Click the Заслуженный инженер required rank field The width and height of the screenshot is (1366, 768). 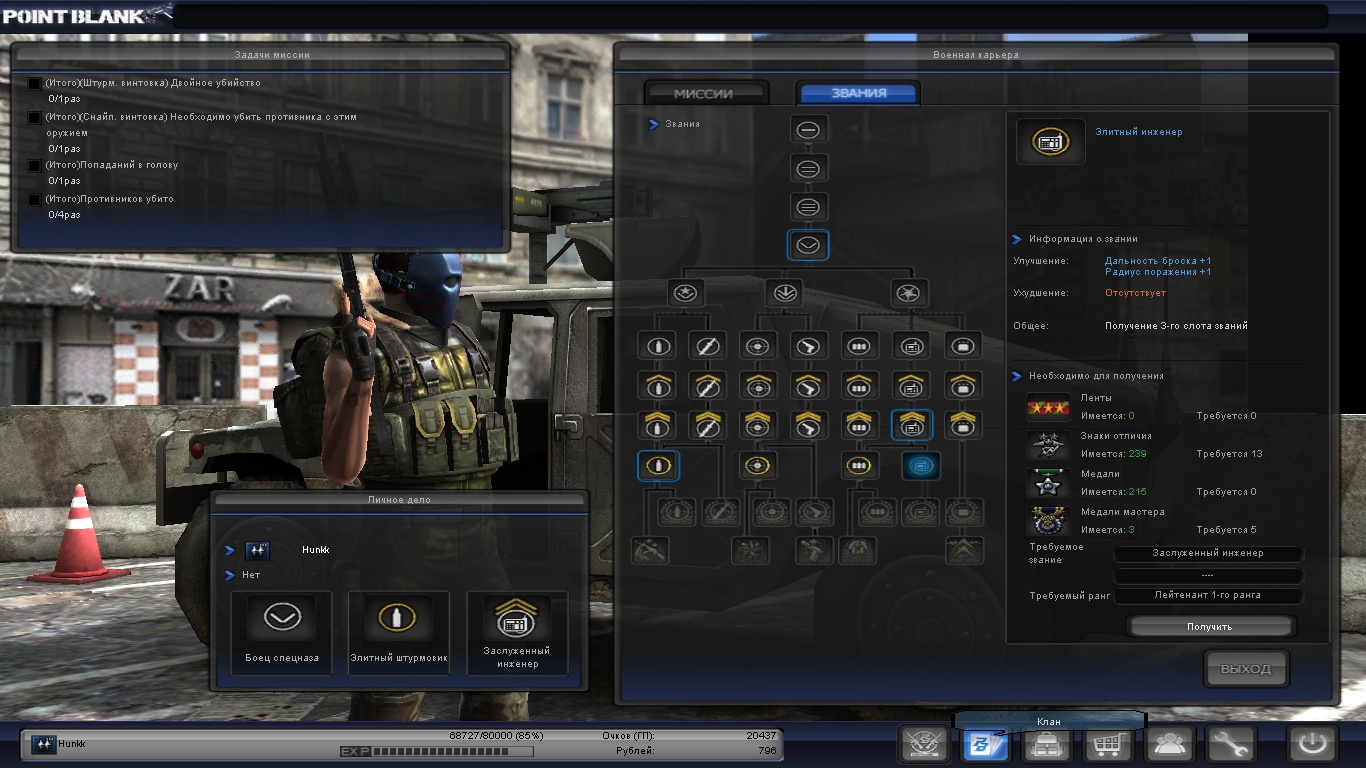click(1208, 553)
